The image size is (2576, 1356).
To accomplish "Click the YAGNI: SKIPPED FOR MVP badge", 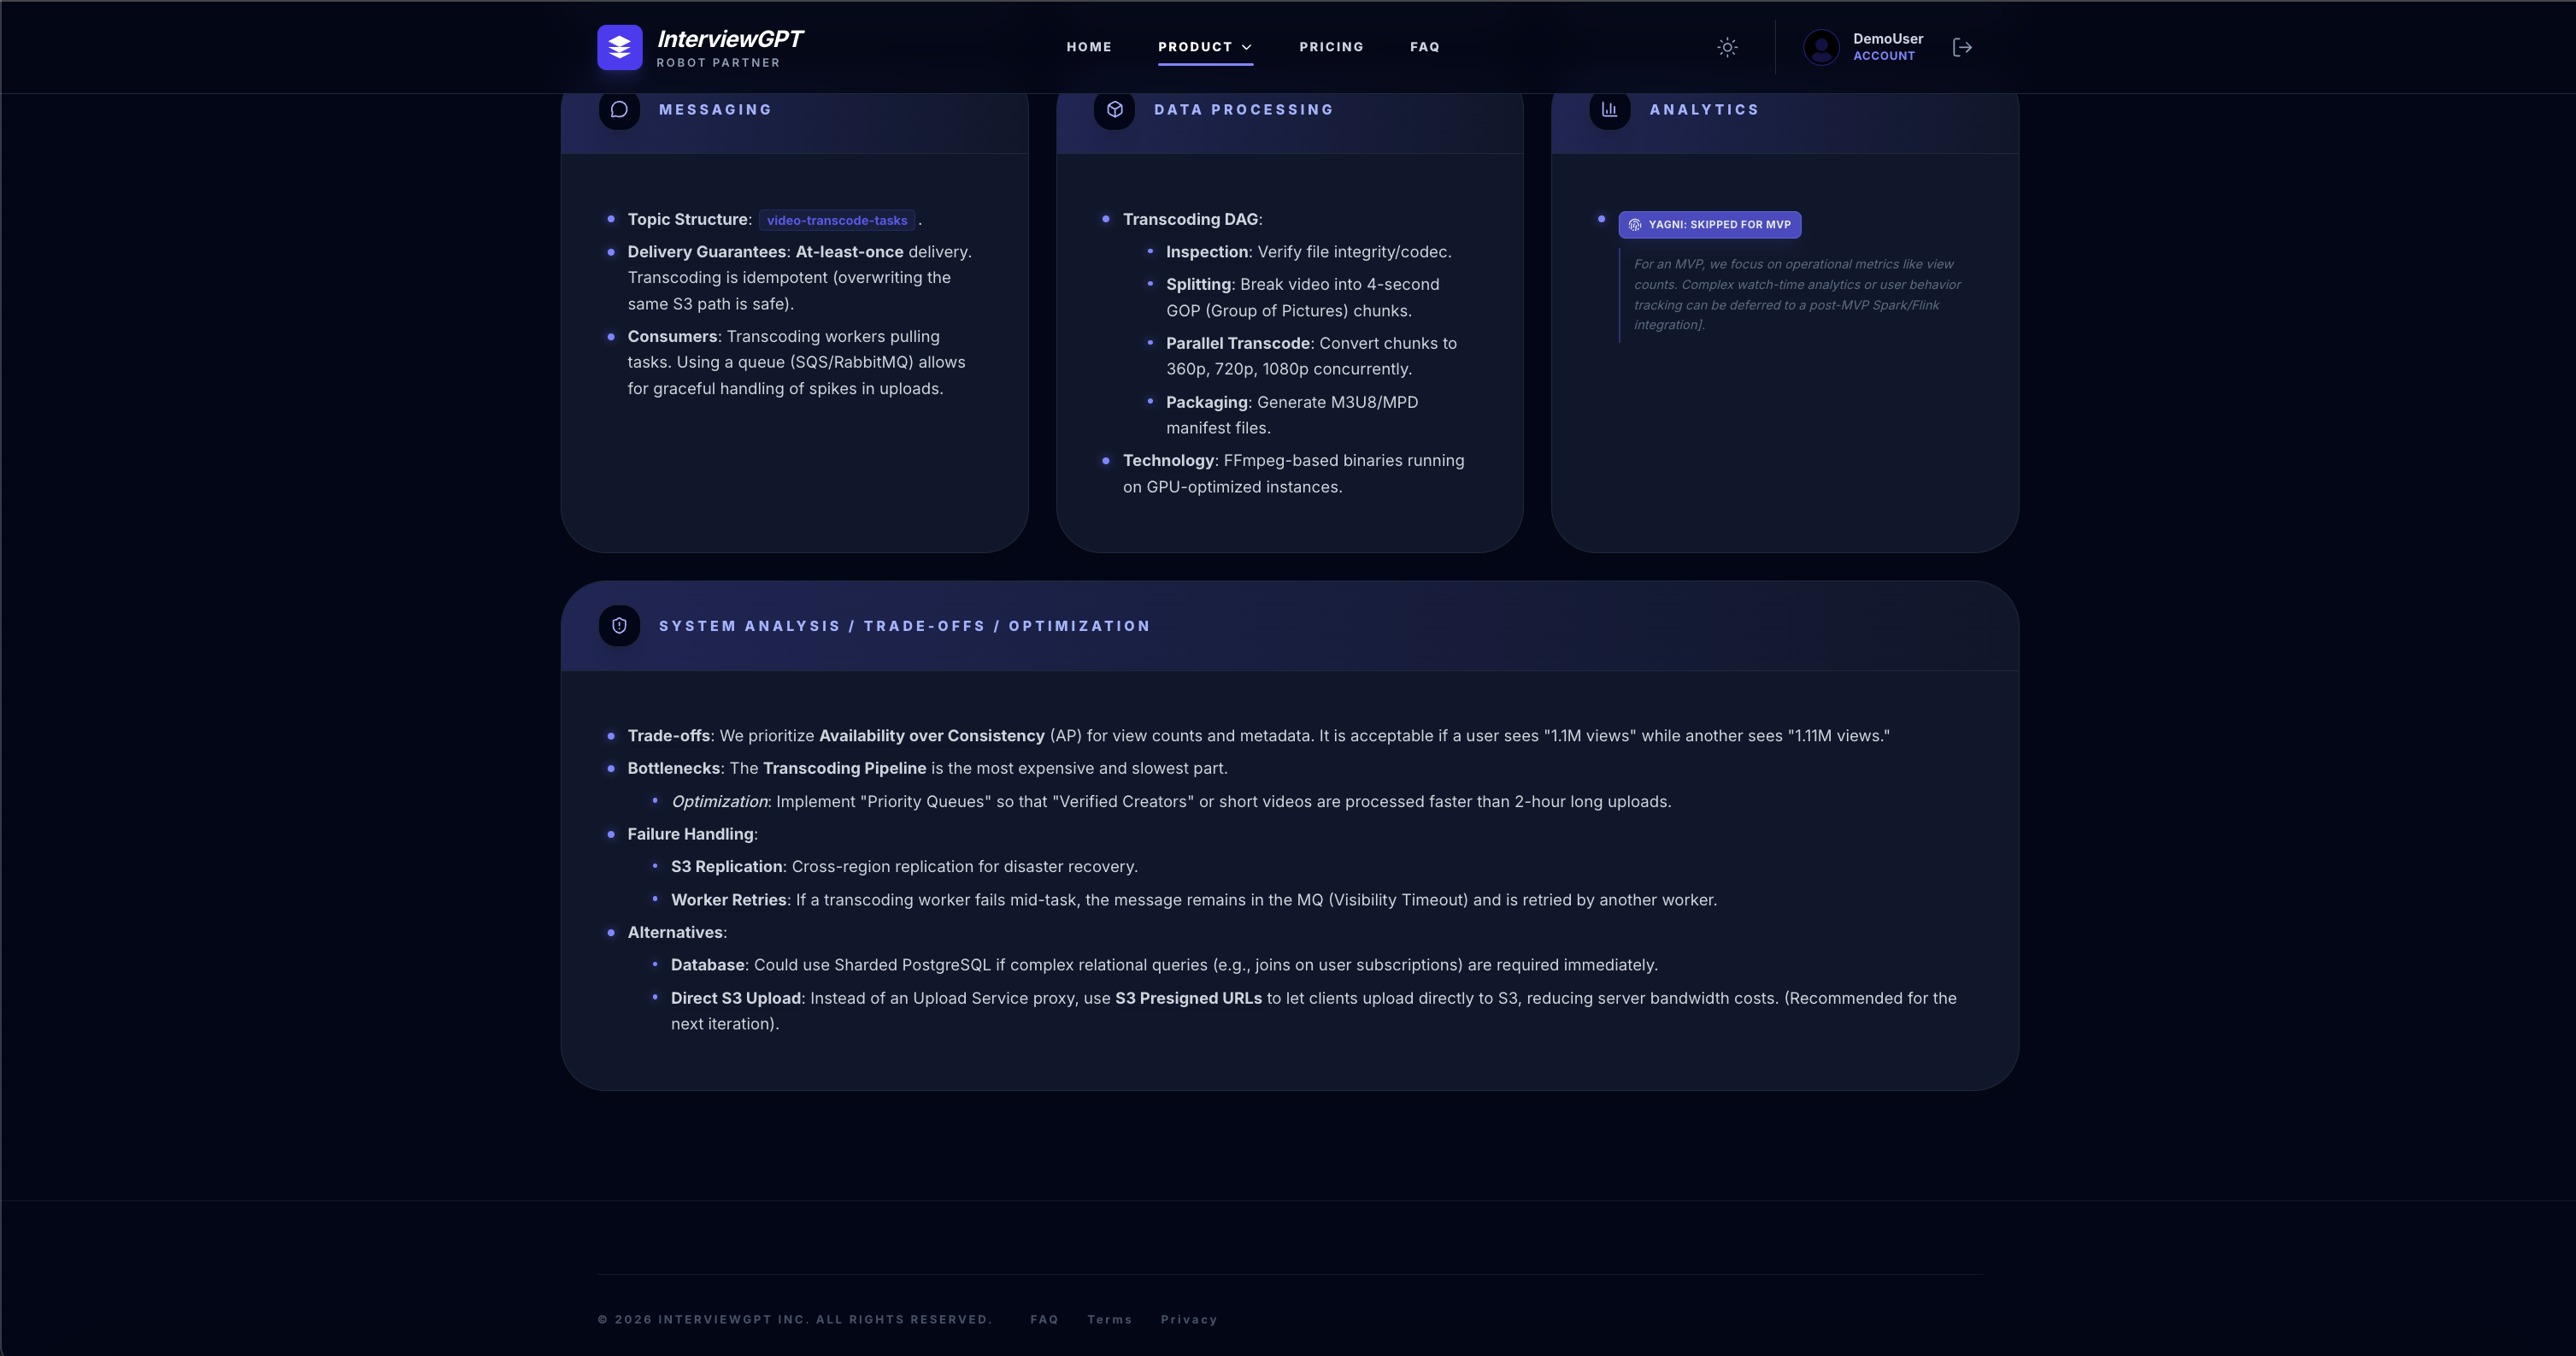I will pyautogui.click(x=1710, y=224).
